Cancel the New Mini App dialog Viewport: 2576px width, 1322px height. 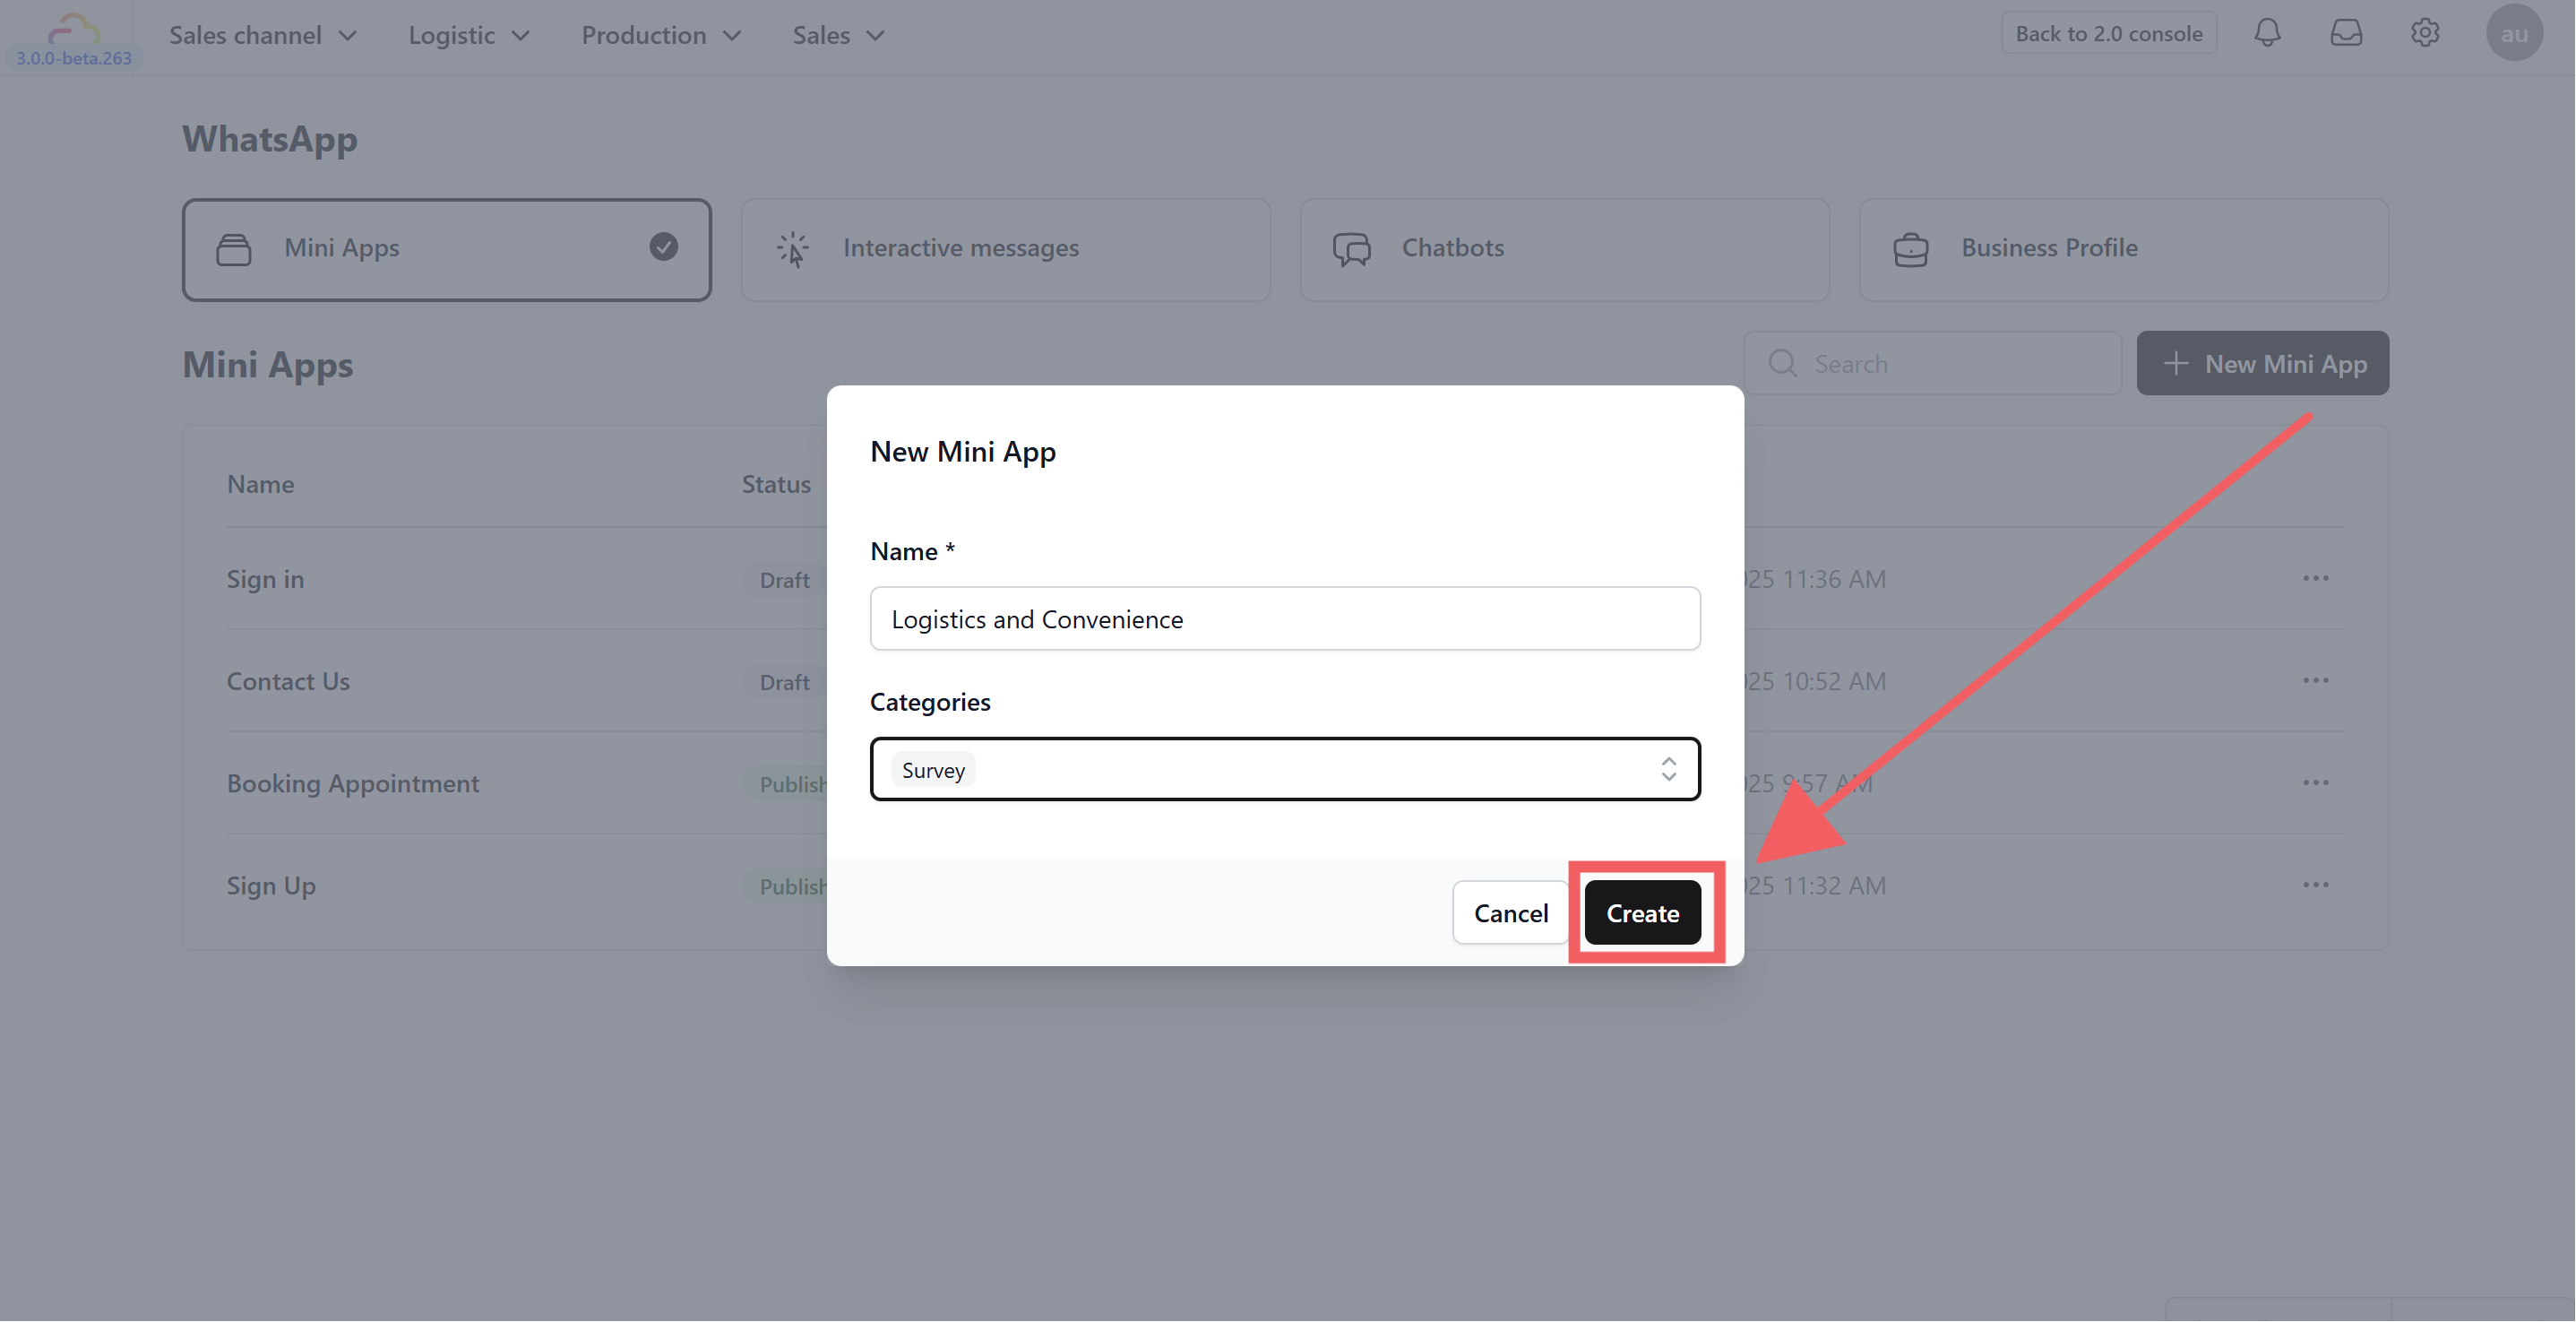pyautogui.click(x=1510, y=912)
